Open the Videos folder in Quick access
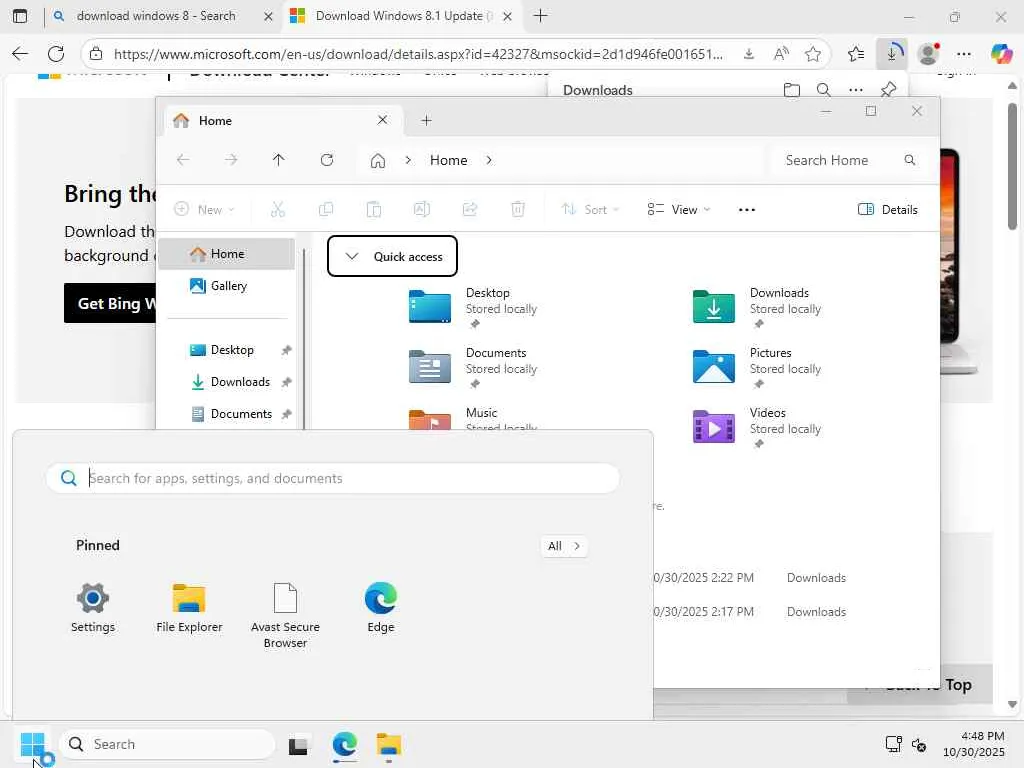Image resolution: width=1024 pixels, height=768 pixels. point(758,427)
